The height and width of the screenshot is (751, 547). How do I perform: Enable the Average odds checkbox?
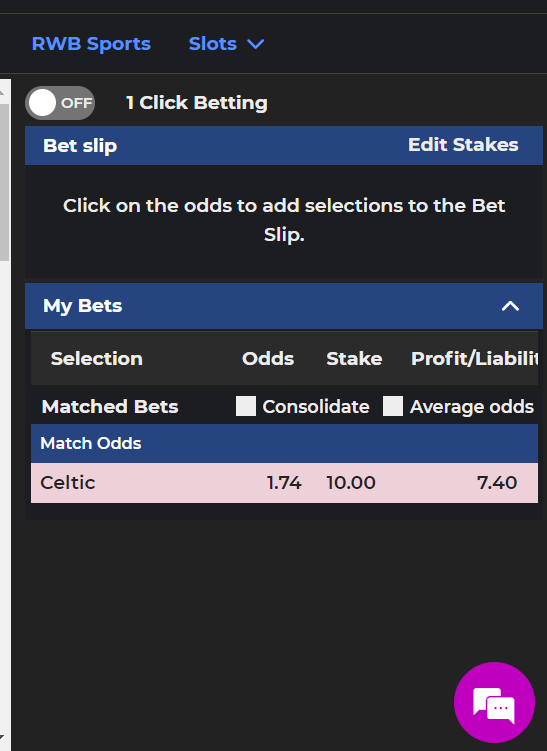pos(393,406)
